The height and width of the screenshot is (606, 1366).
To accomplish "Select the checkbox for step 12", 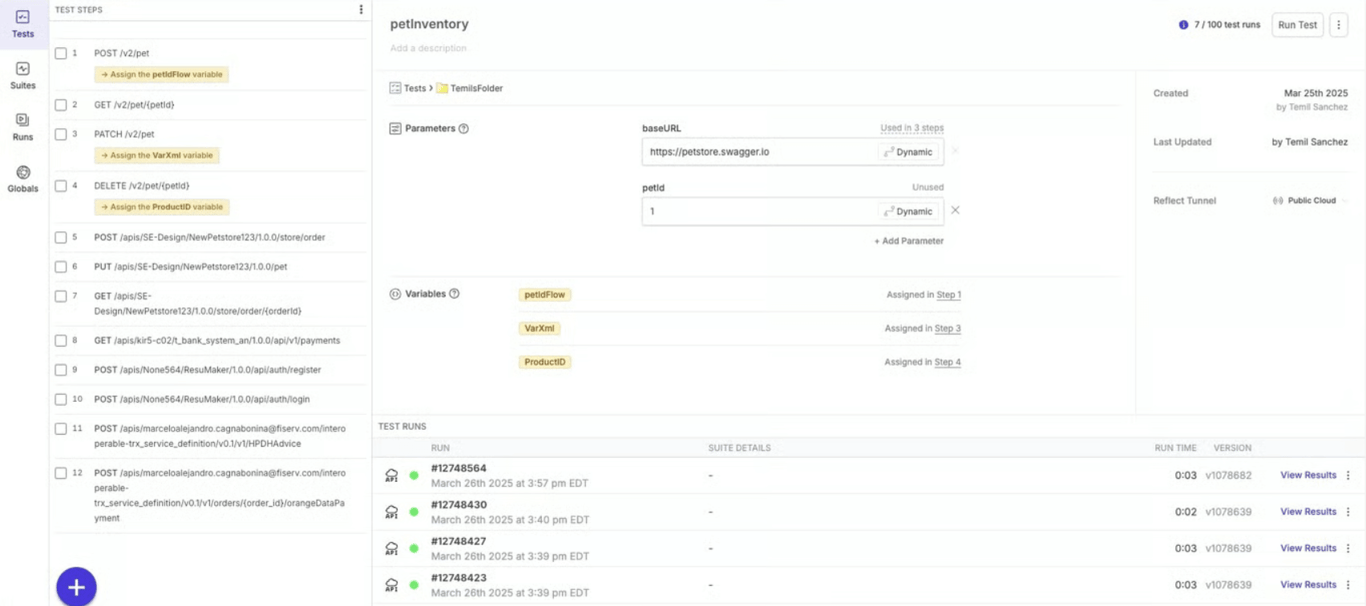I will [61, 472].
